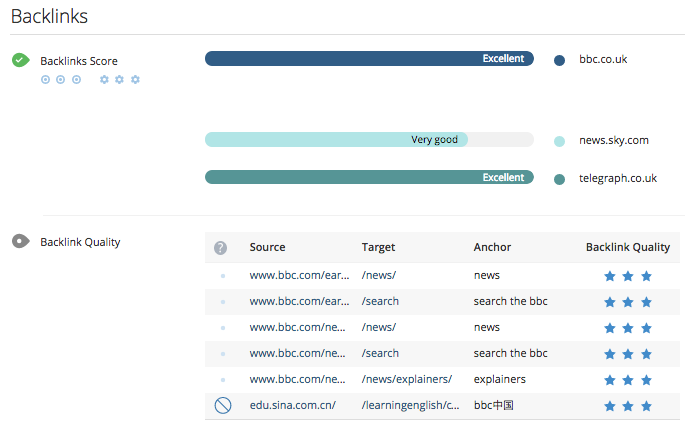This screenshot has height=422, width=685.
Task: Click the Backlink Quality column header
Action: [x=628, y=248]
